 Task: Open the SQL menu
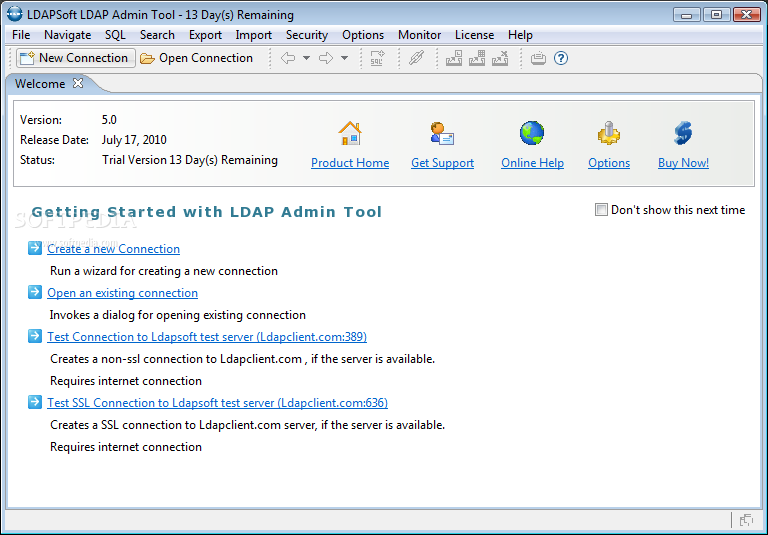click(x=115, y=35)
